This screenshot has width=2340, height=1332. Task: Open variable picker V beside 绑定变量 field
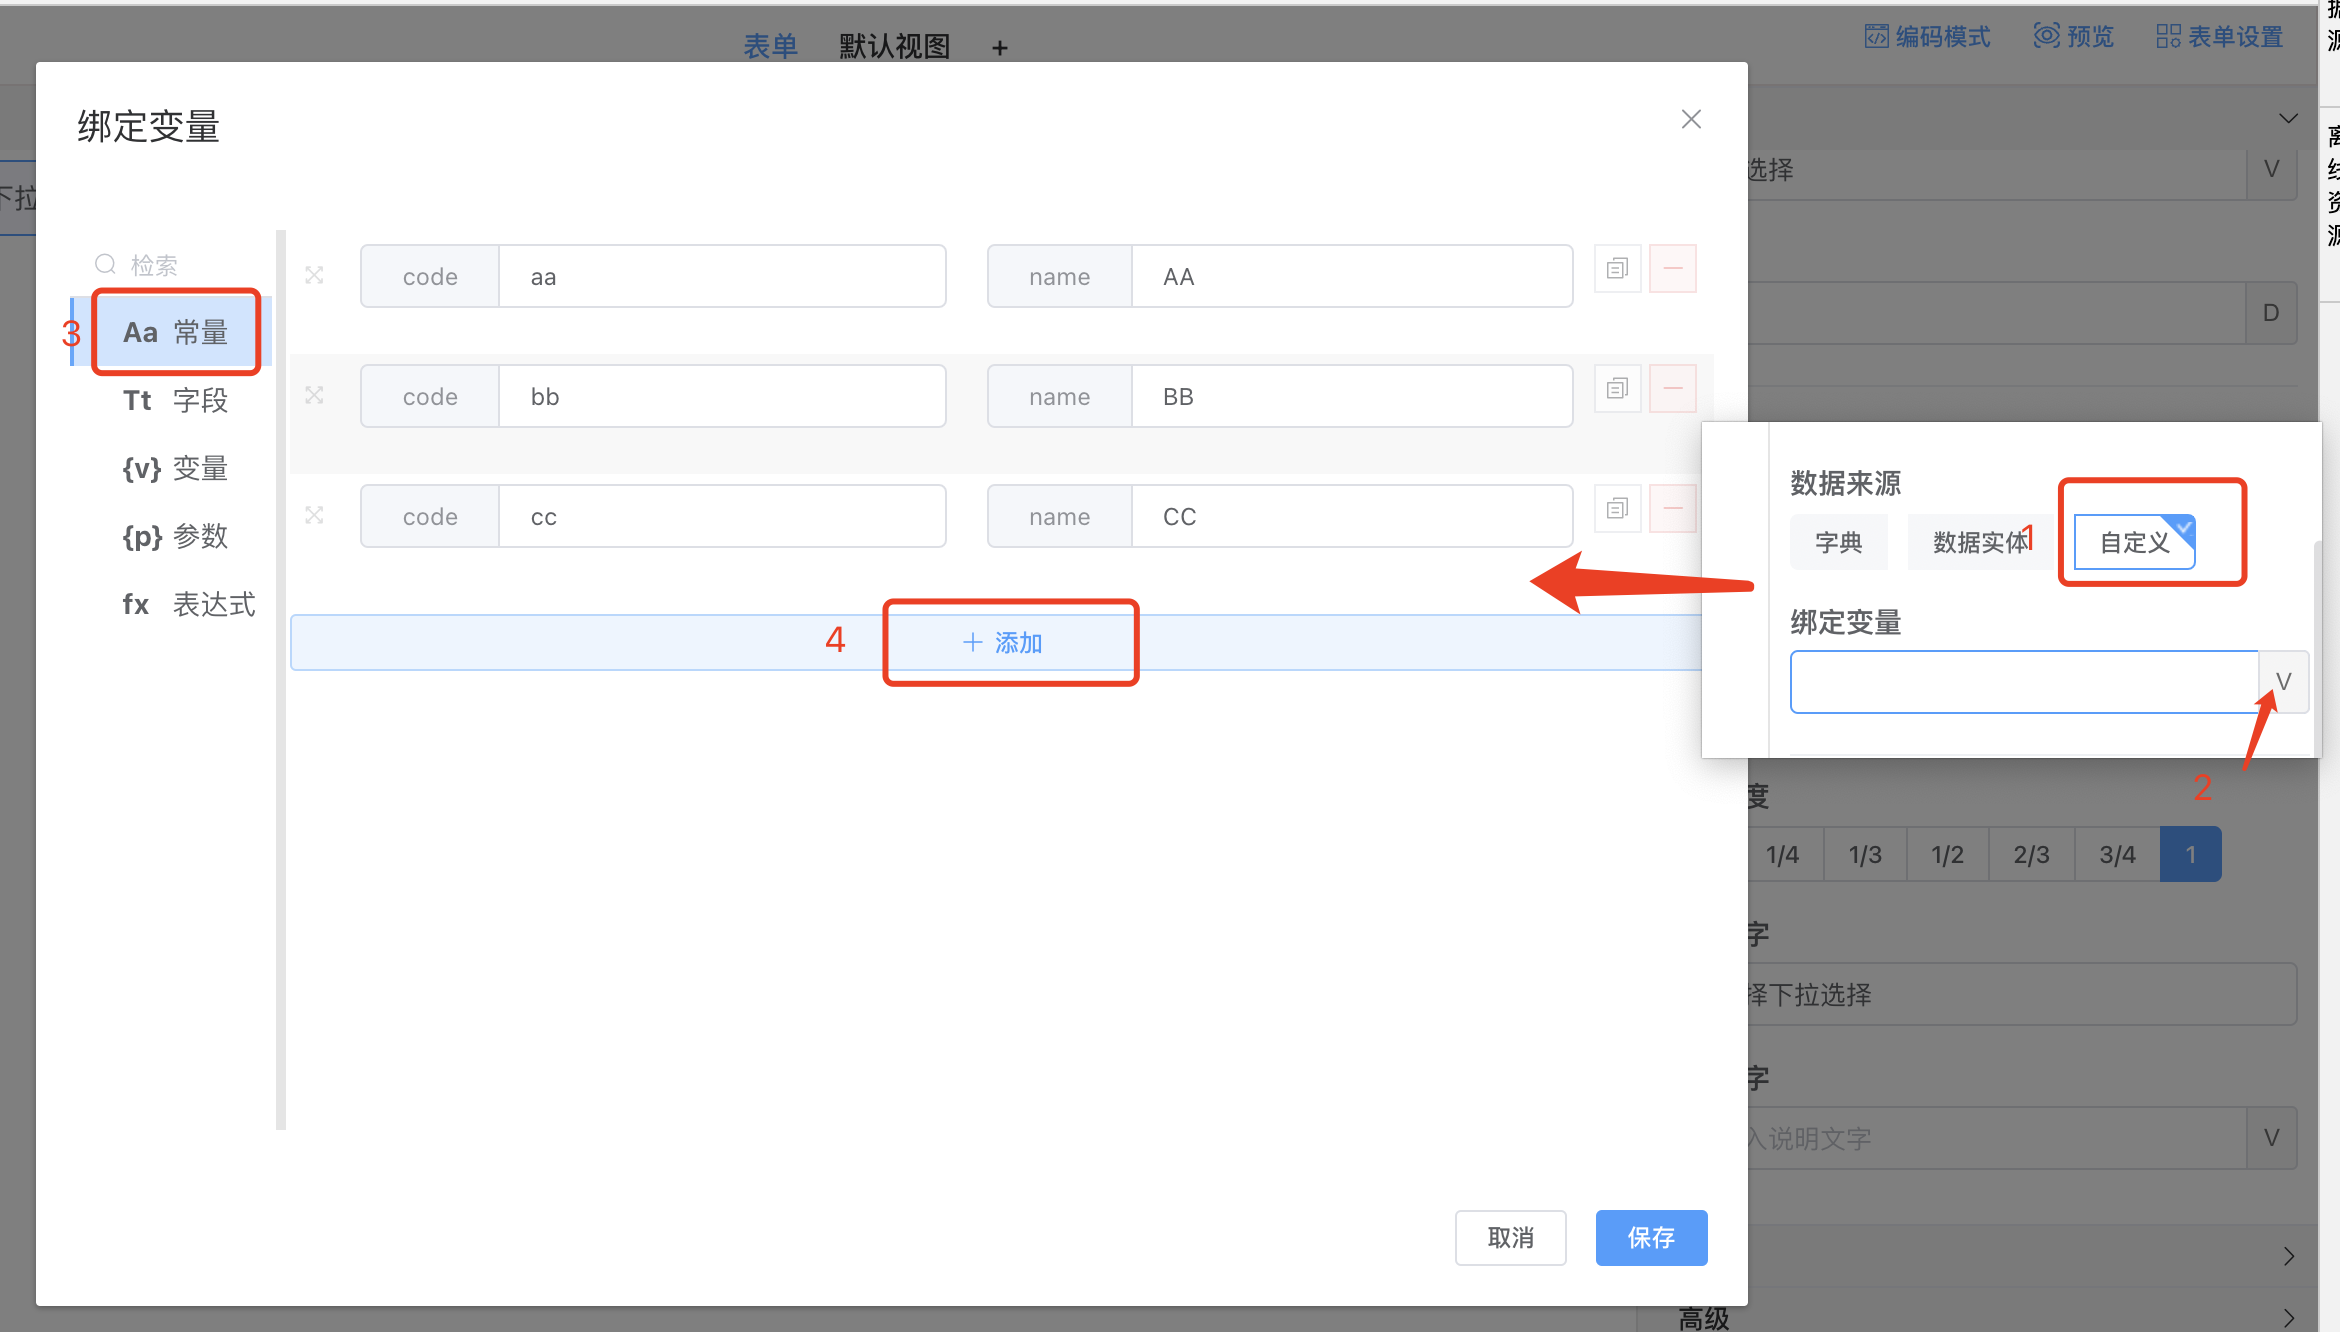pos(2283,682)
